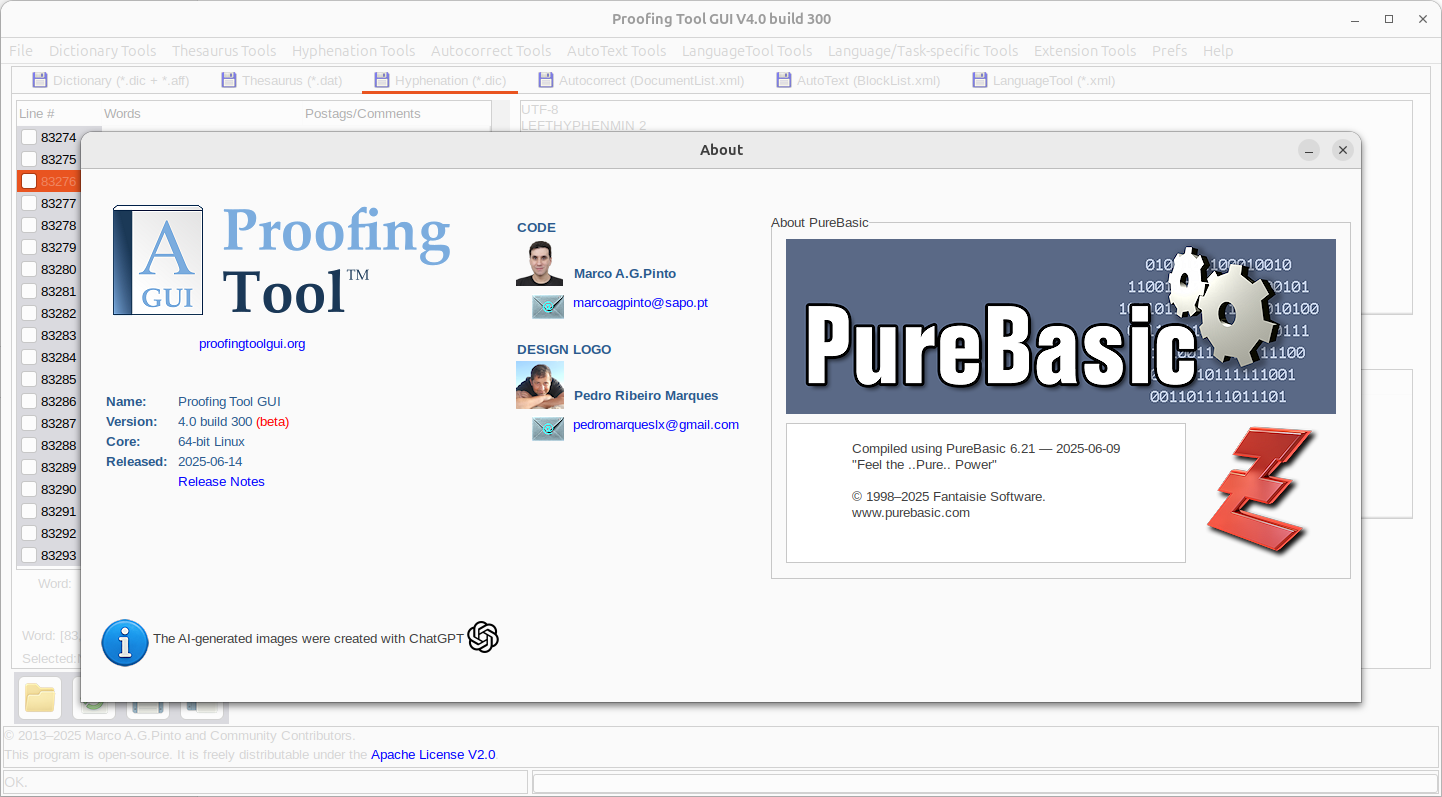
Task: Click the marcoagpinto@sapo.pt email link
Action: point(640,303)
